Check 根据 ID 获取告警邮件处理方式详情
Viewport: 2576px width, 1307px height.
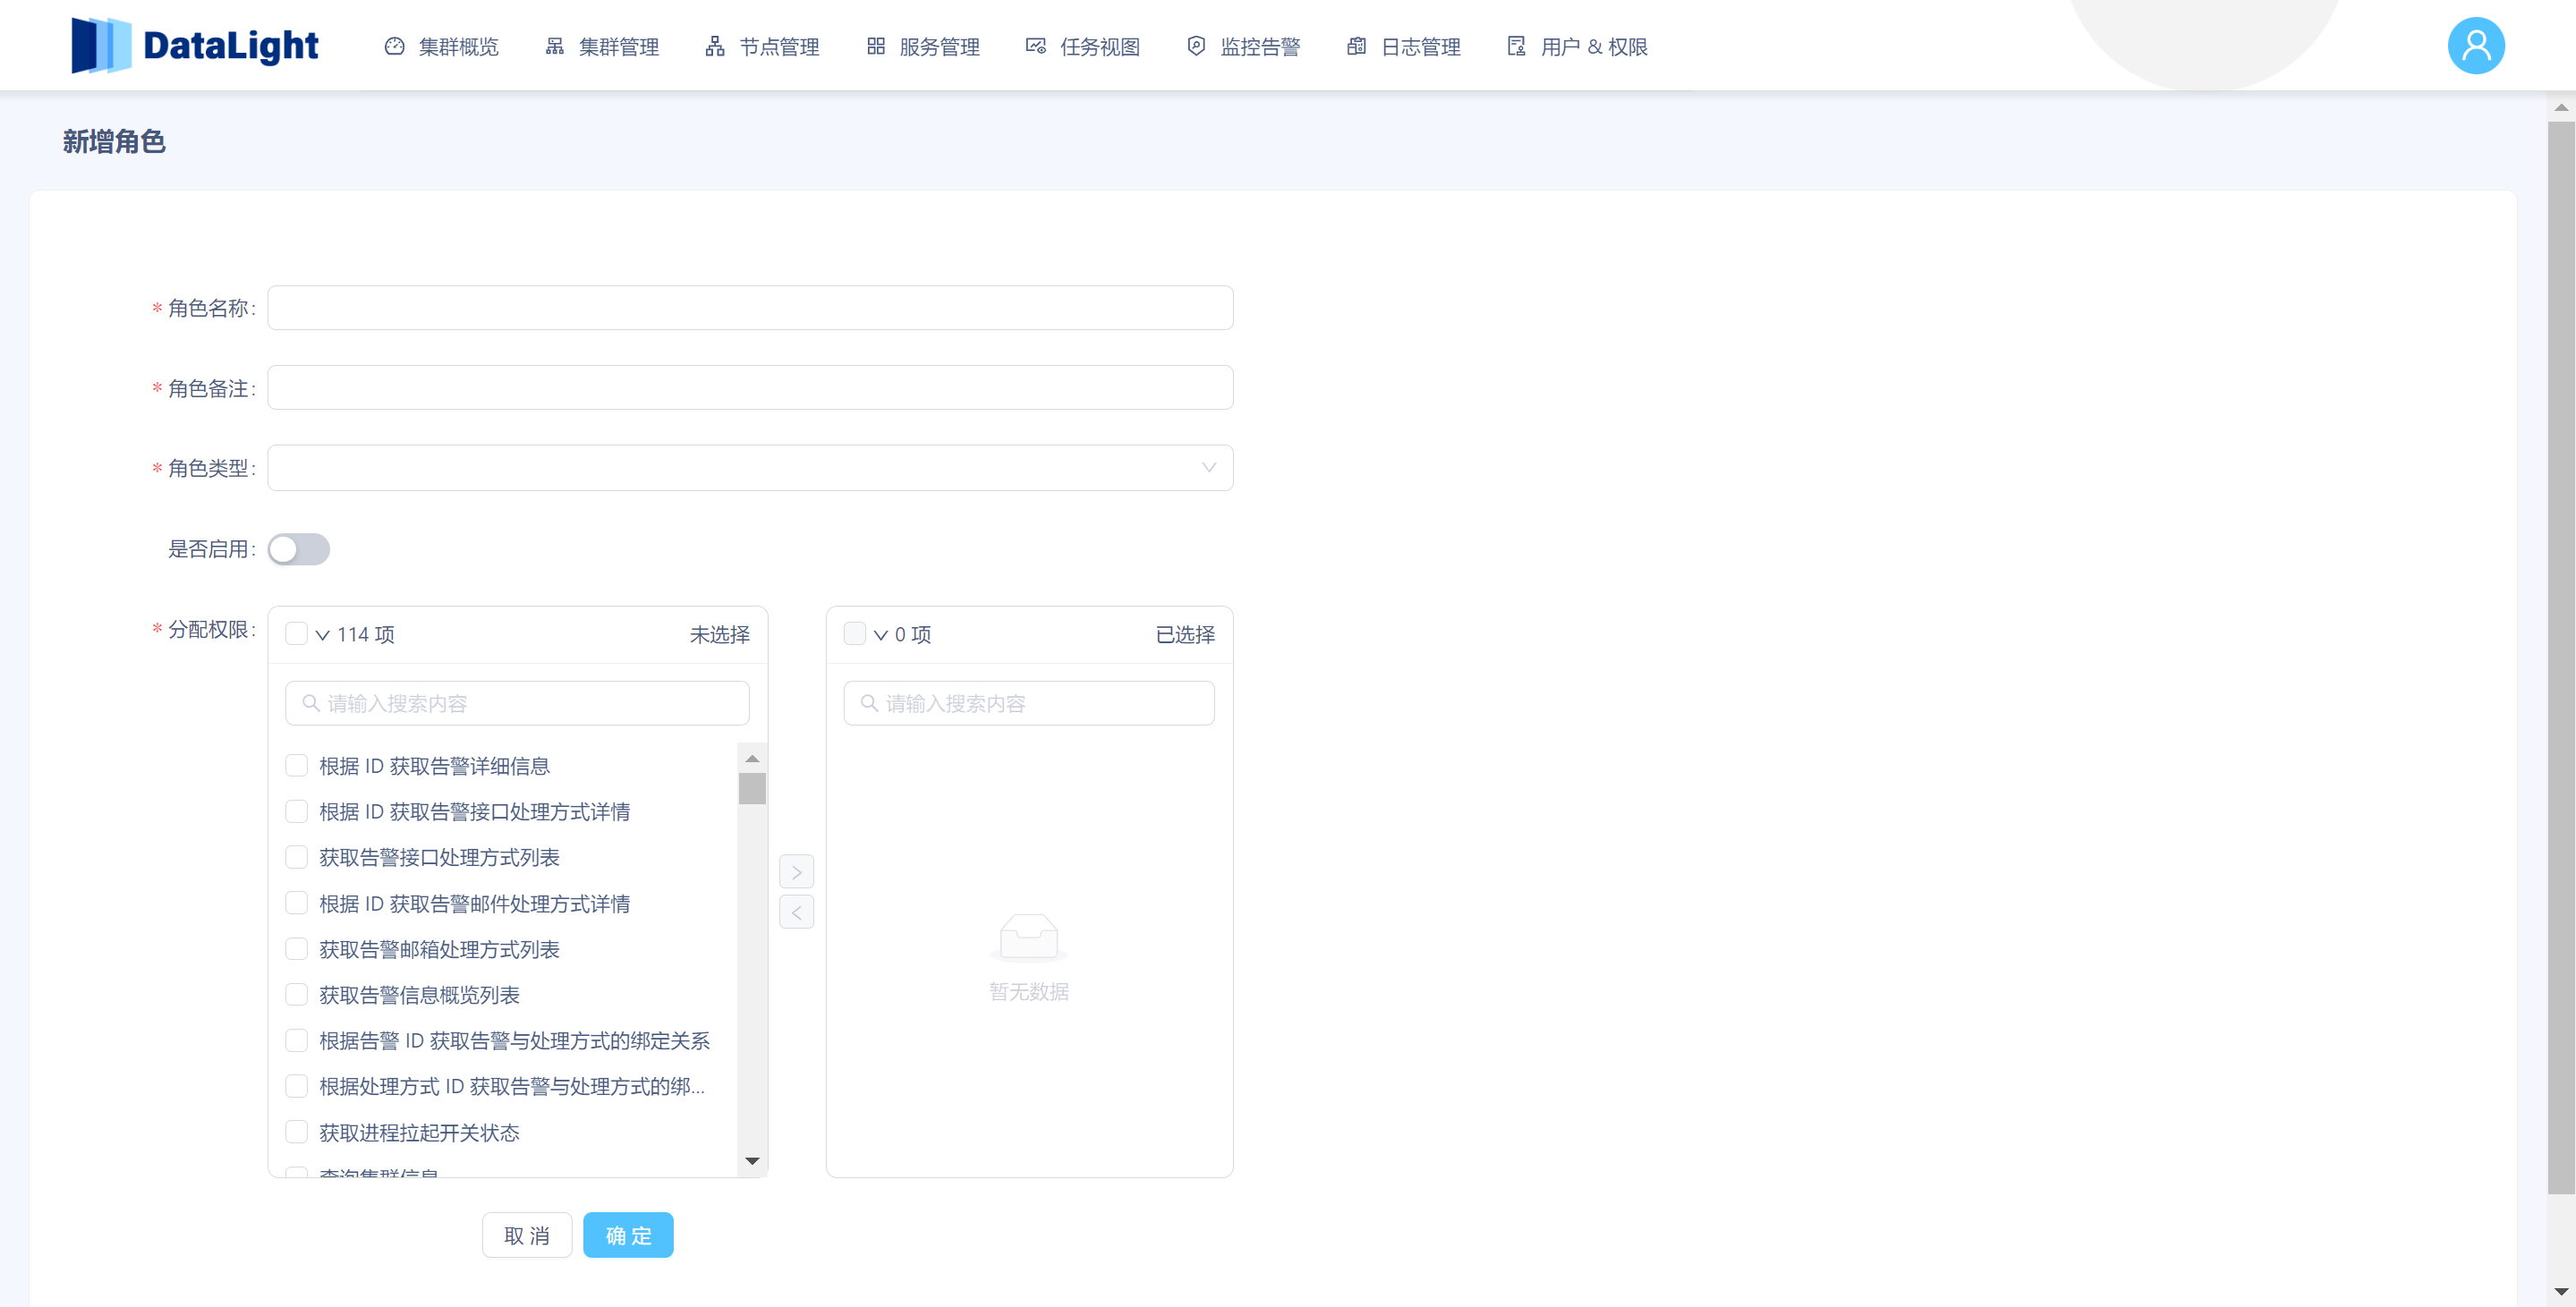tap(296, 904)
